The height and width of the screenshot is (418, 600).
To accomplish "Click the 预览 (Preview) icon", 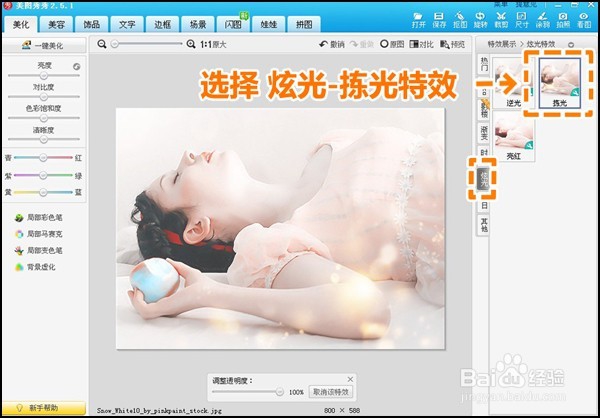I will tap(453, 44).
